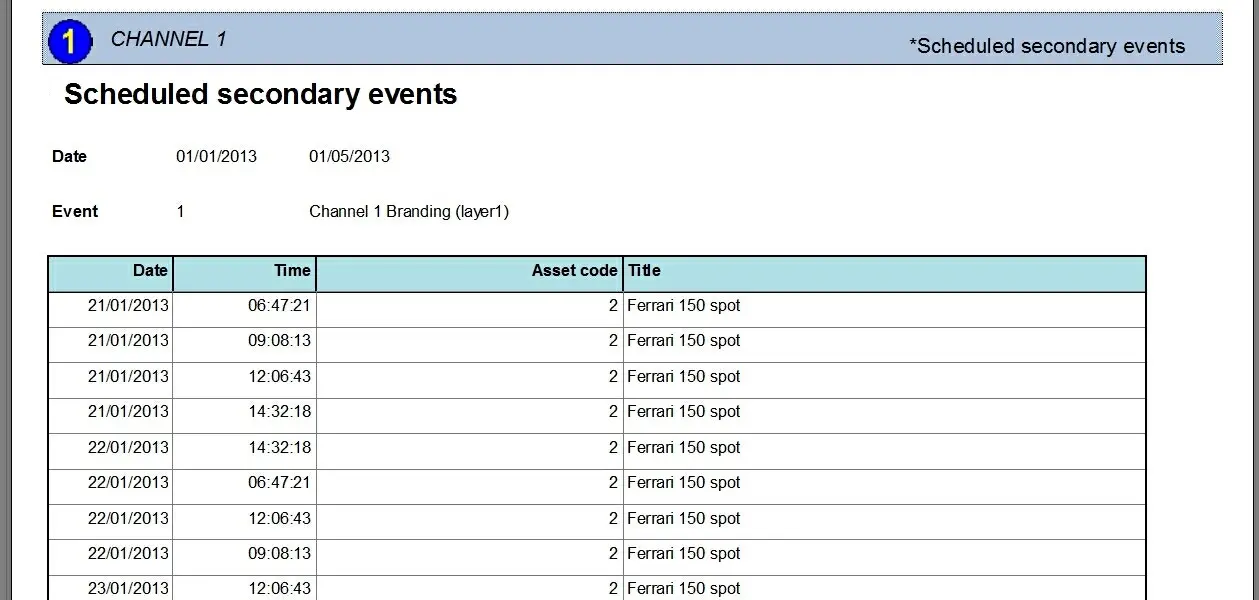
Task: Click the bold Scheduled secondary events heading
Action: tap(260, 94)
